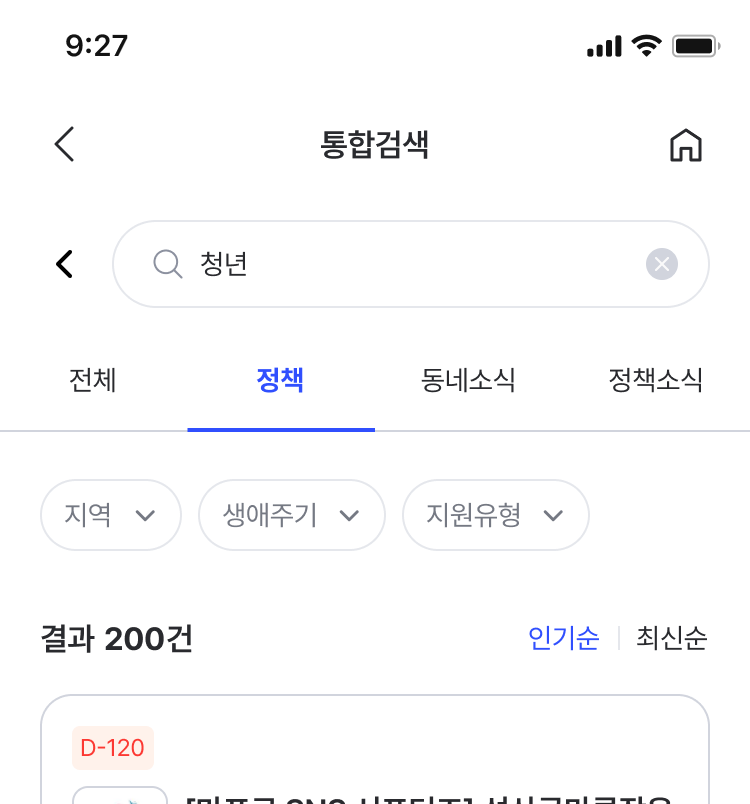Focus the search field containing 청년
This screenshot has width=750, height=804.
[411, 264]
